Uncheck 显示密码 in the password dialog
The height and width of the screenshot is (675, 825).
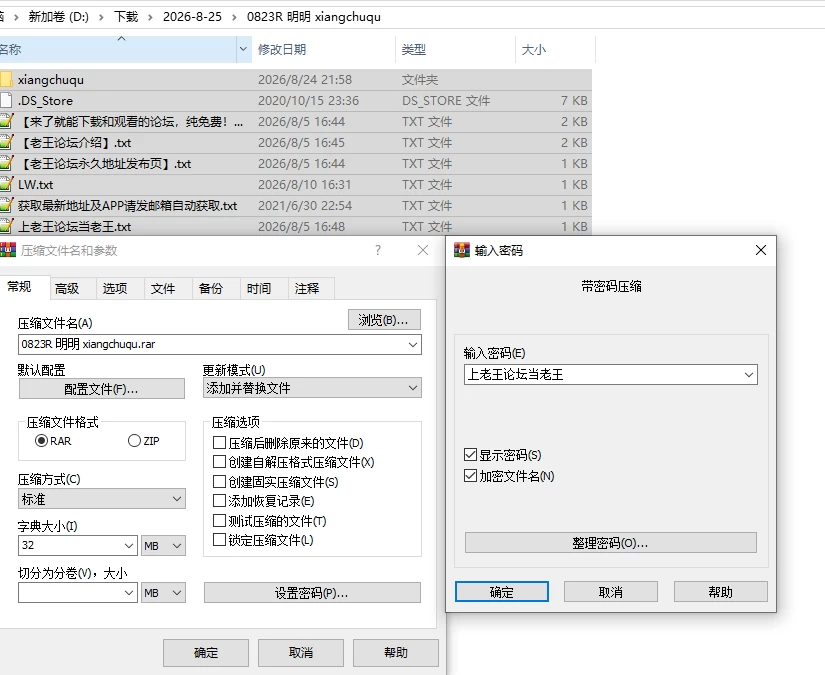point(470,455)
